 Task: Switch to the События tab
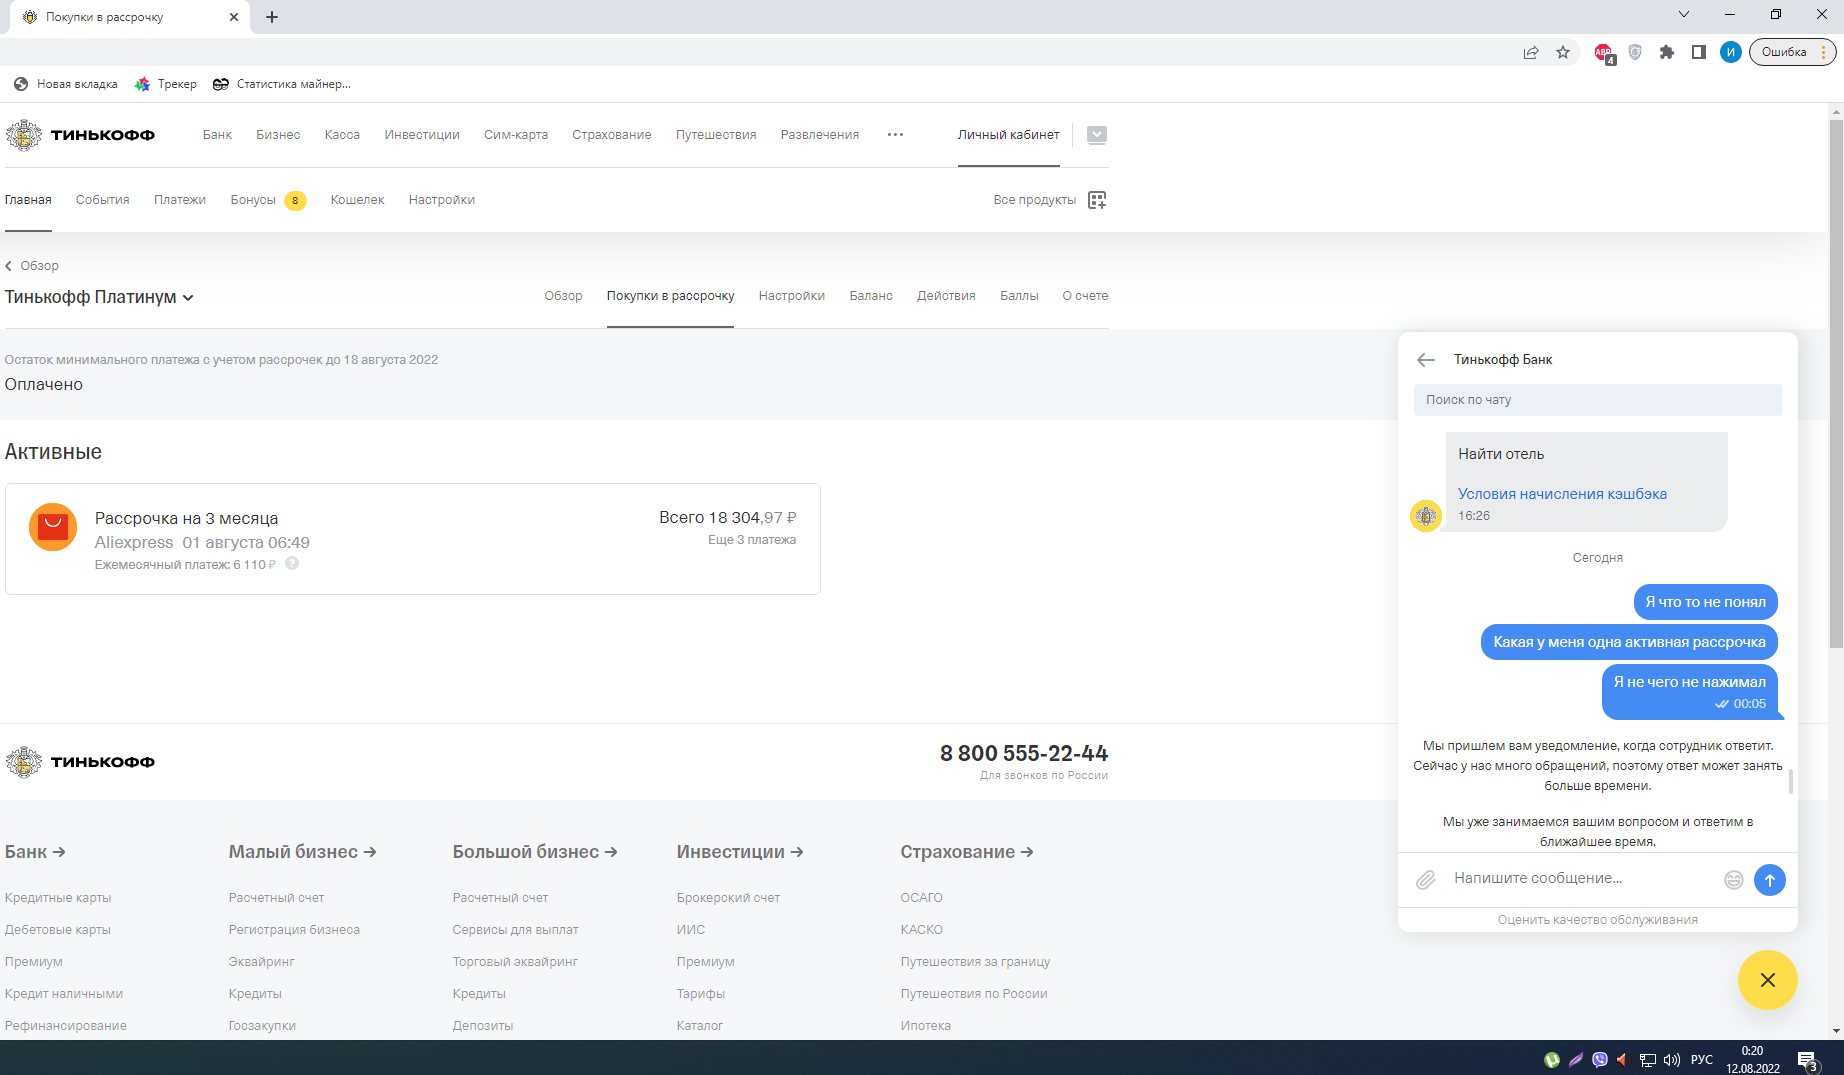point(103,200)
